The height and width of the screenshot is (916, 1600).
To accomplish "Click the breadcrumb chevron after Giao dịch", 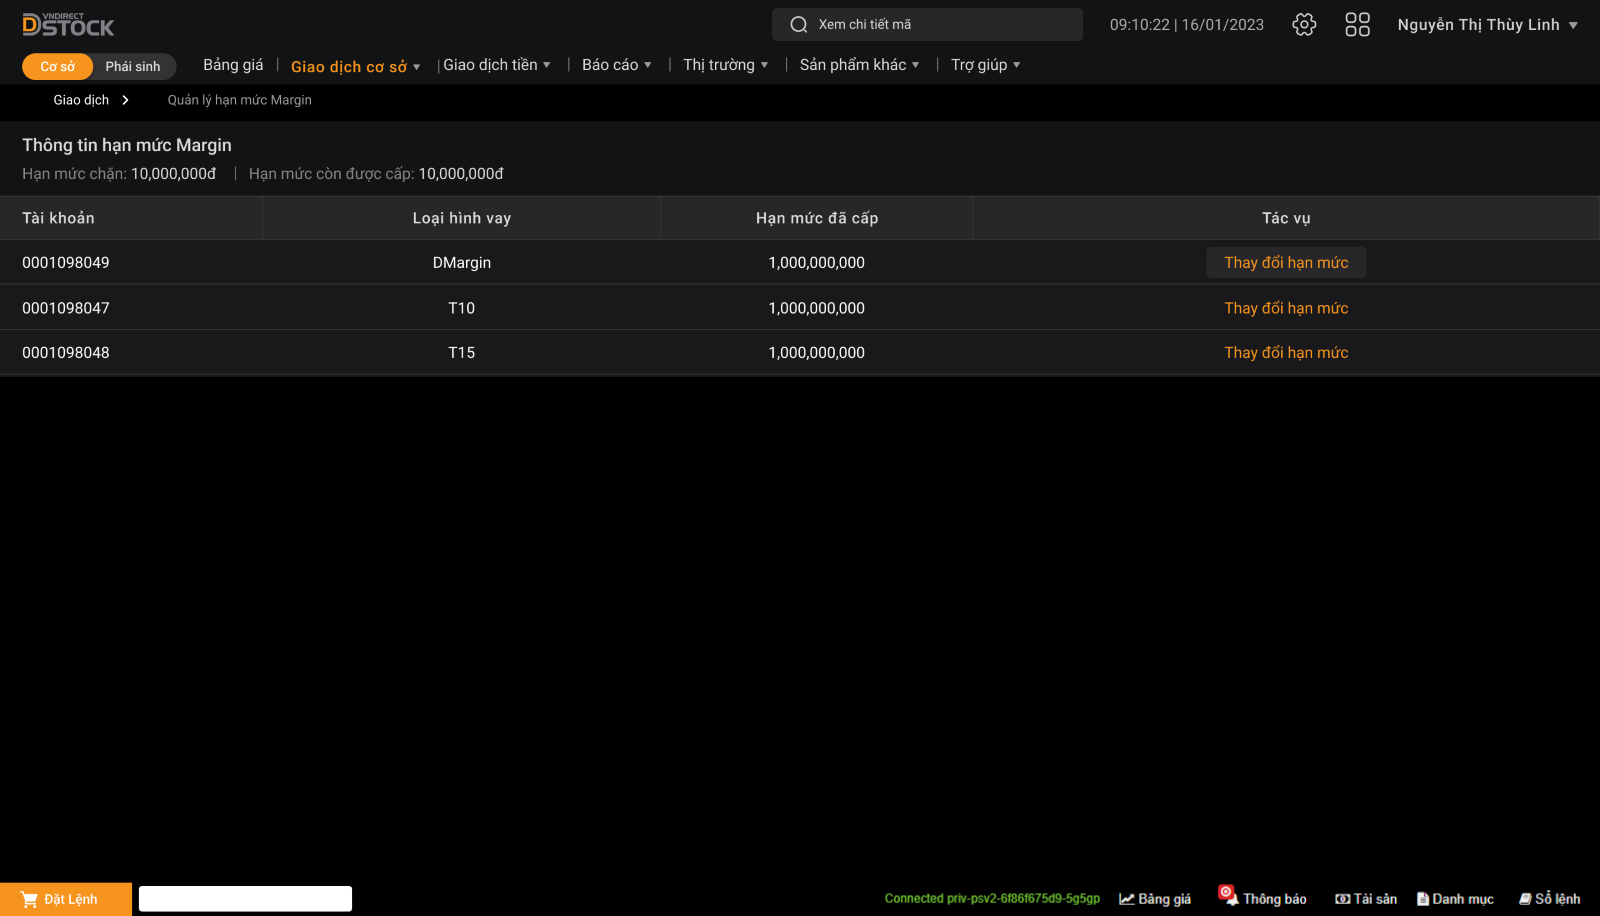I will coord(125,100).
